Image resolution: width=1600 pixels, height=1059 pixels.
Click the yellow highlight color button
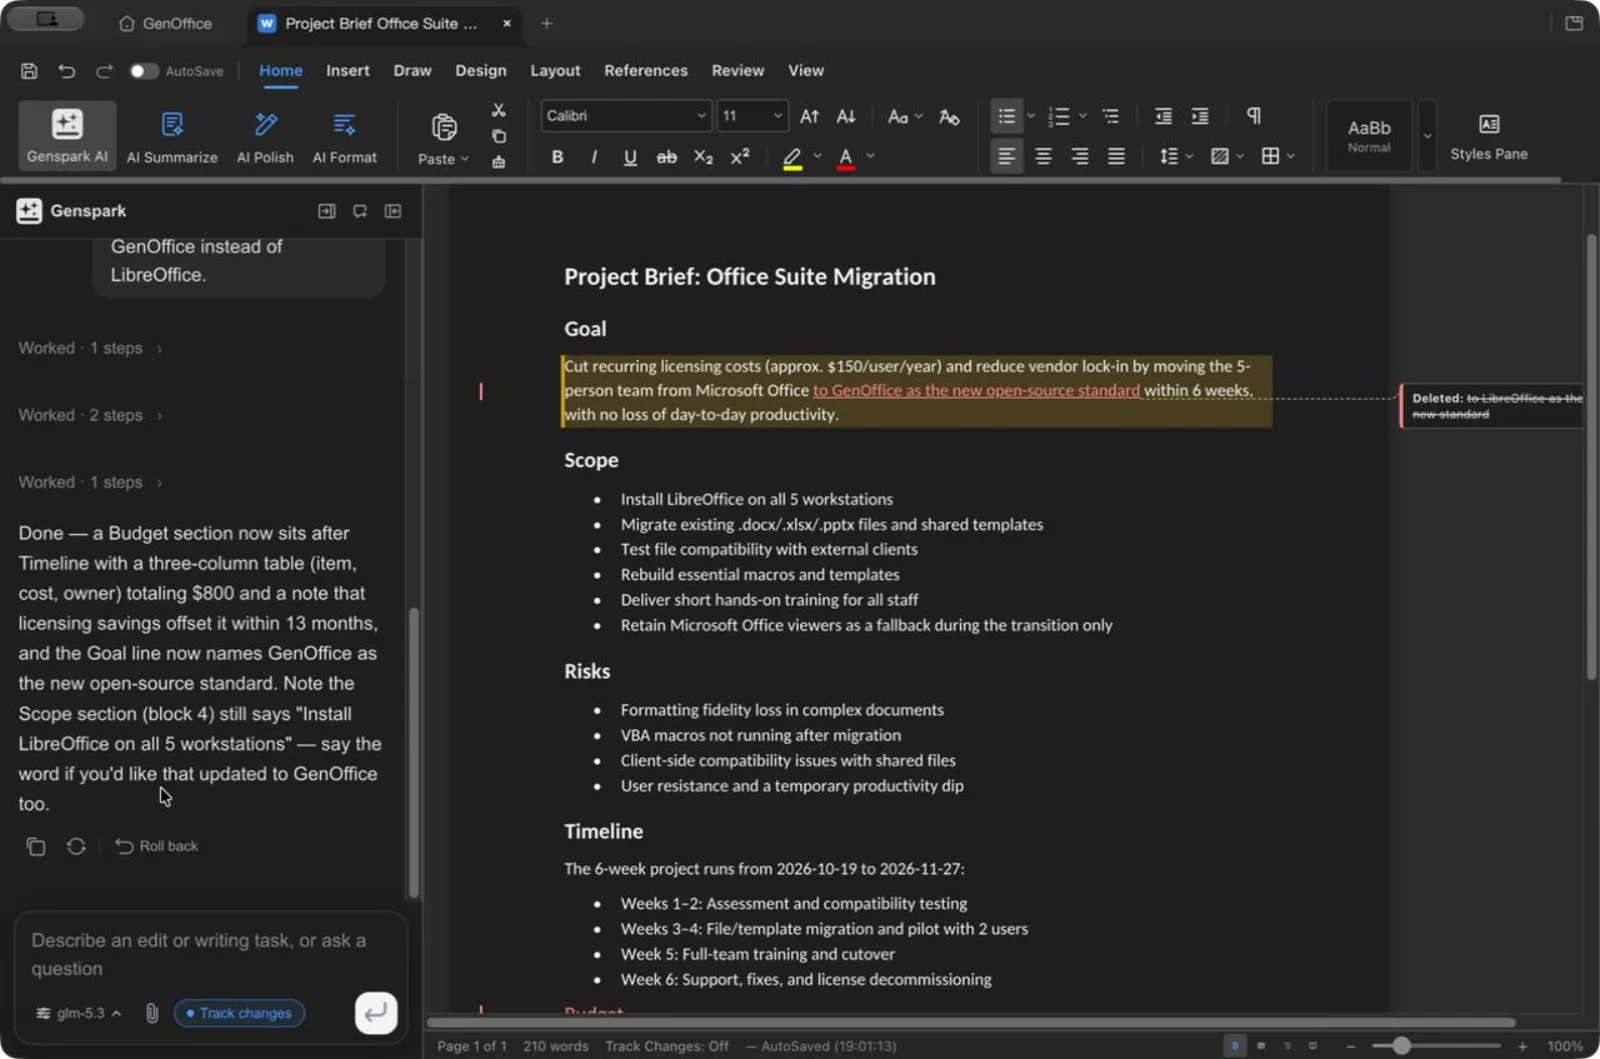(792, 157)
